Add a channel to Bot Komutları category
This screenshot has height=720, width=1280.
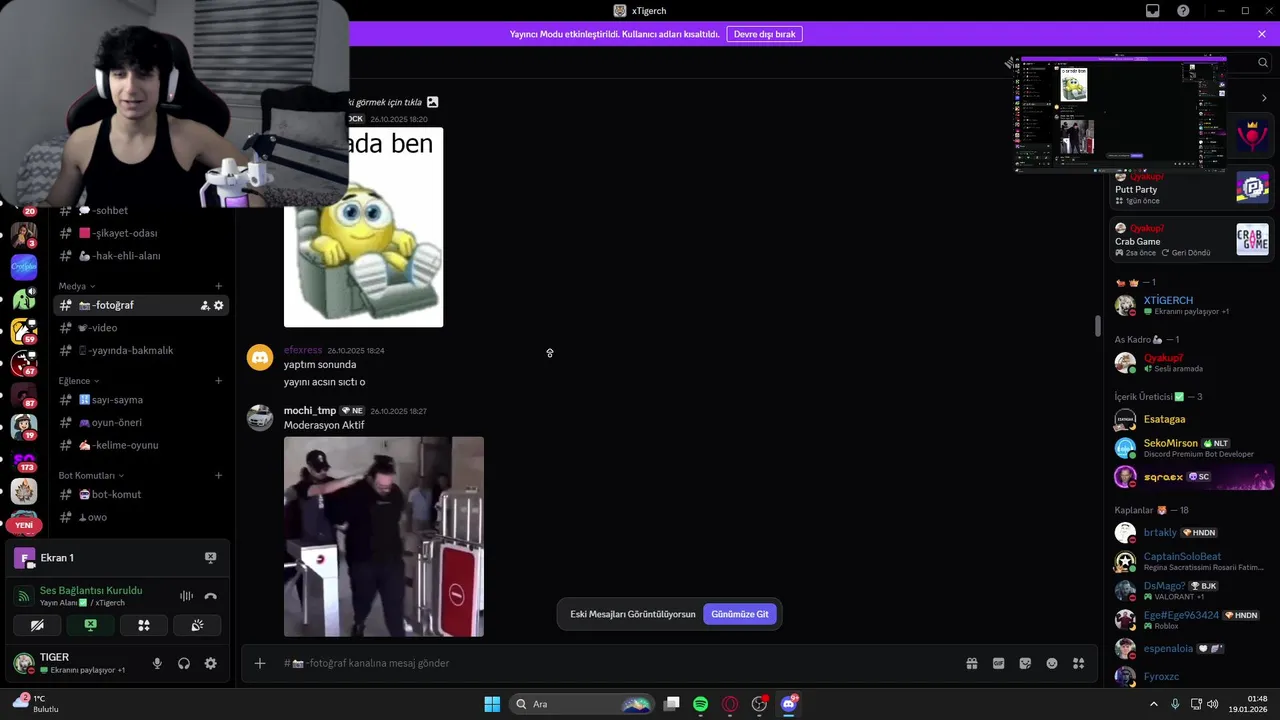219,476
